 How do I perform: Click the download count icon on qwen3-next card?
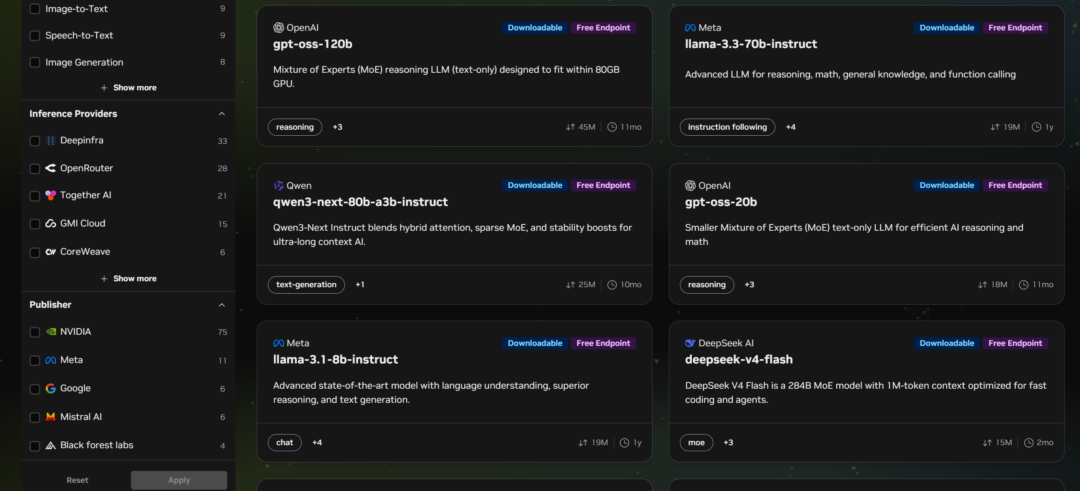570,285
